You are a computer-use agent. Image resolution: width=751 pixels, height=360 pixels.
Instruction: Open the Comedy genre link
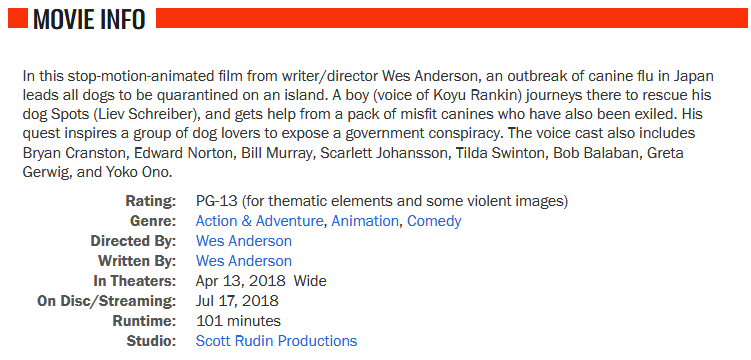(x=434, y=221)
